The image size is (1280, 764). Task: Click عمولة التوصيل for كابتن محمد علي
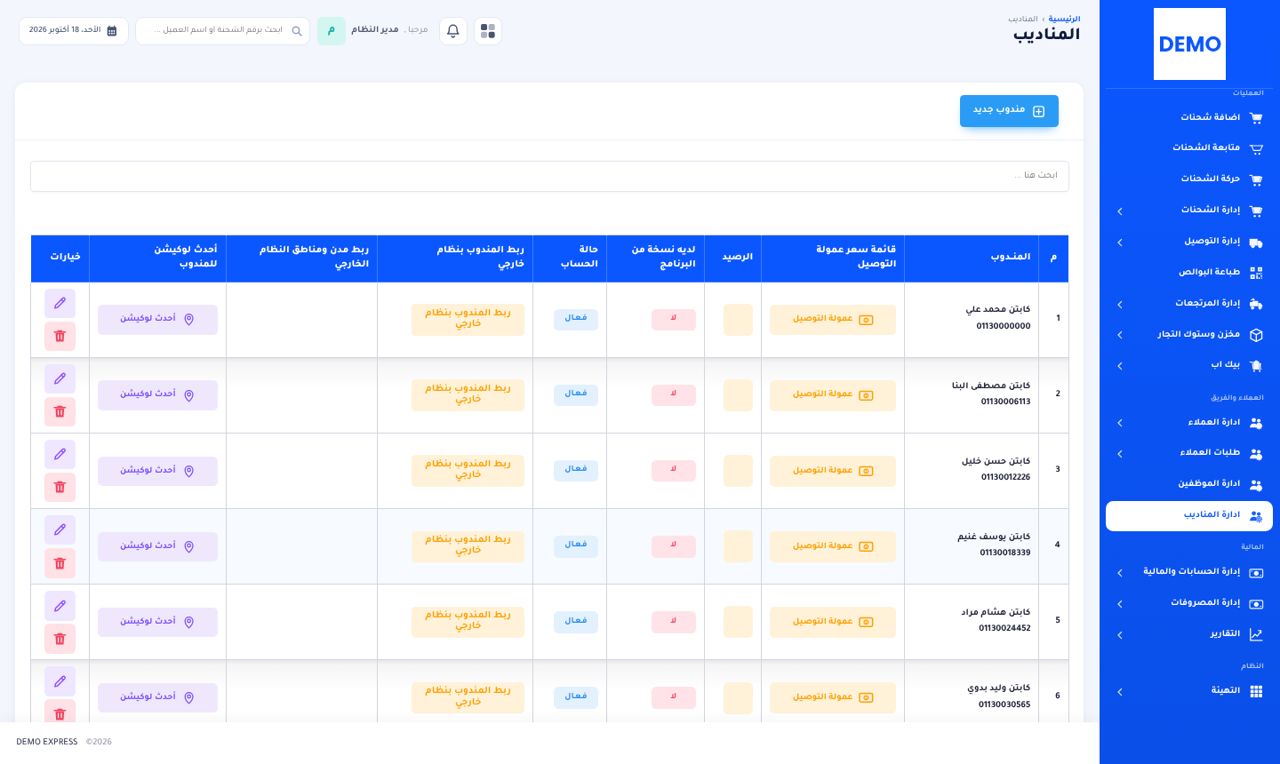833,319
